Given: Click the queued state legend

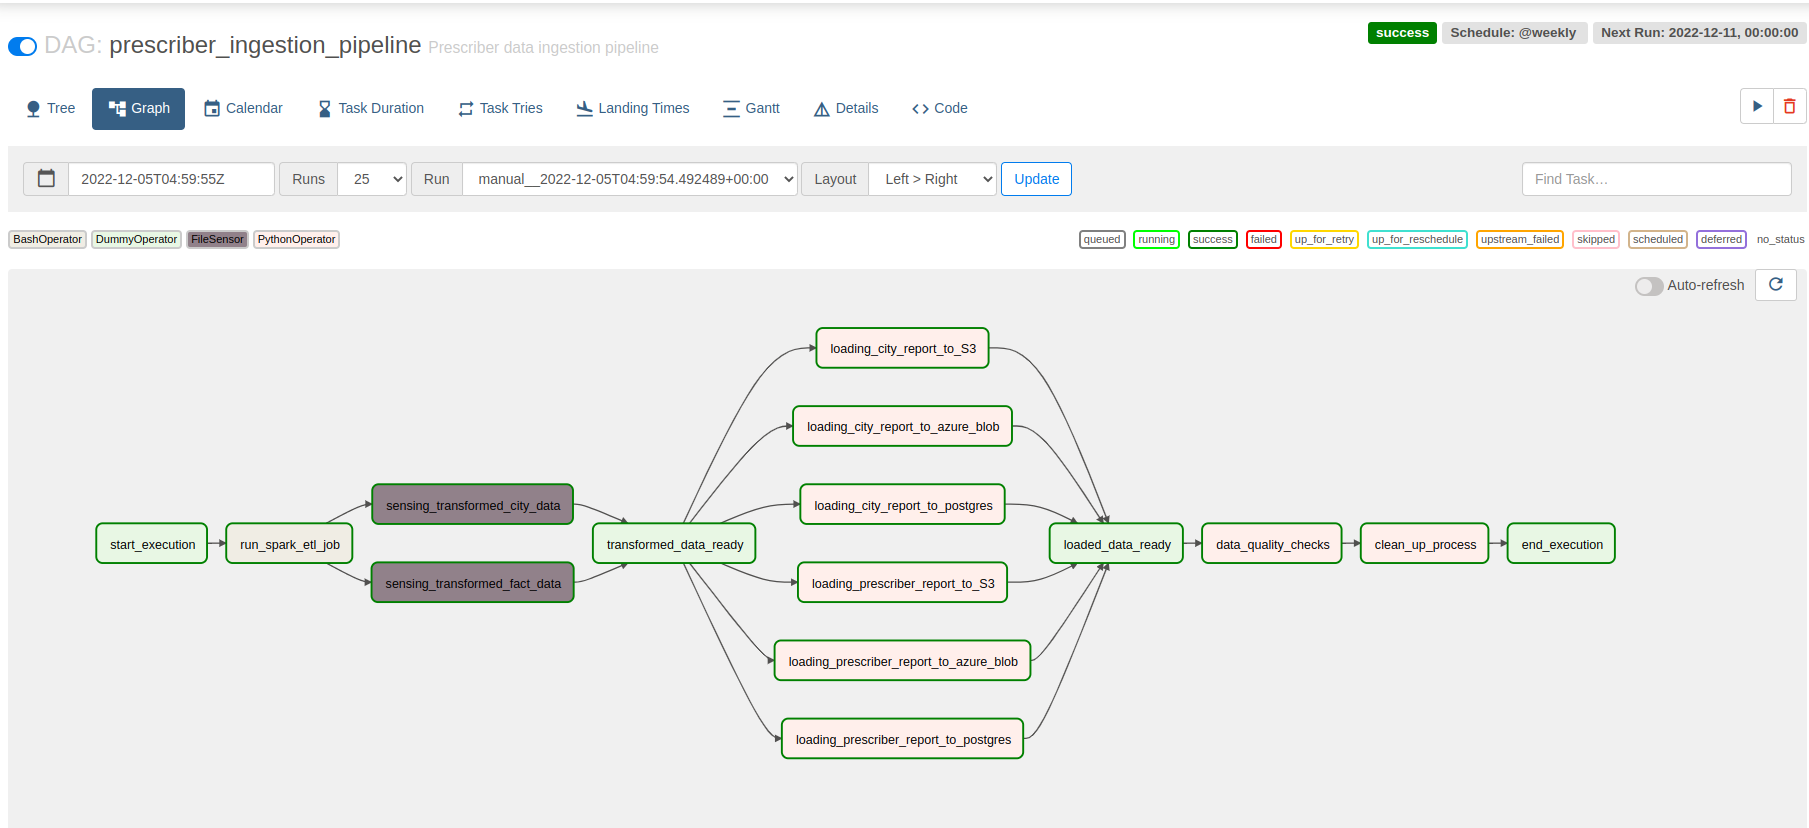Looking at the screenshot, I should coord(1102,239).
